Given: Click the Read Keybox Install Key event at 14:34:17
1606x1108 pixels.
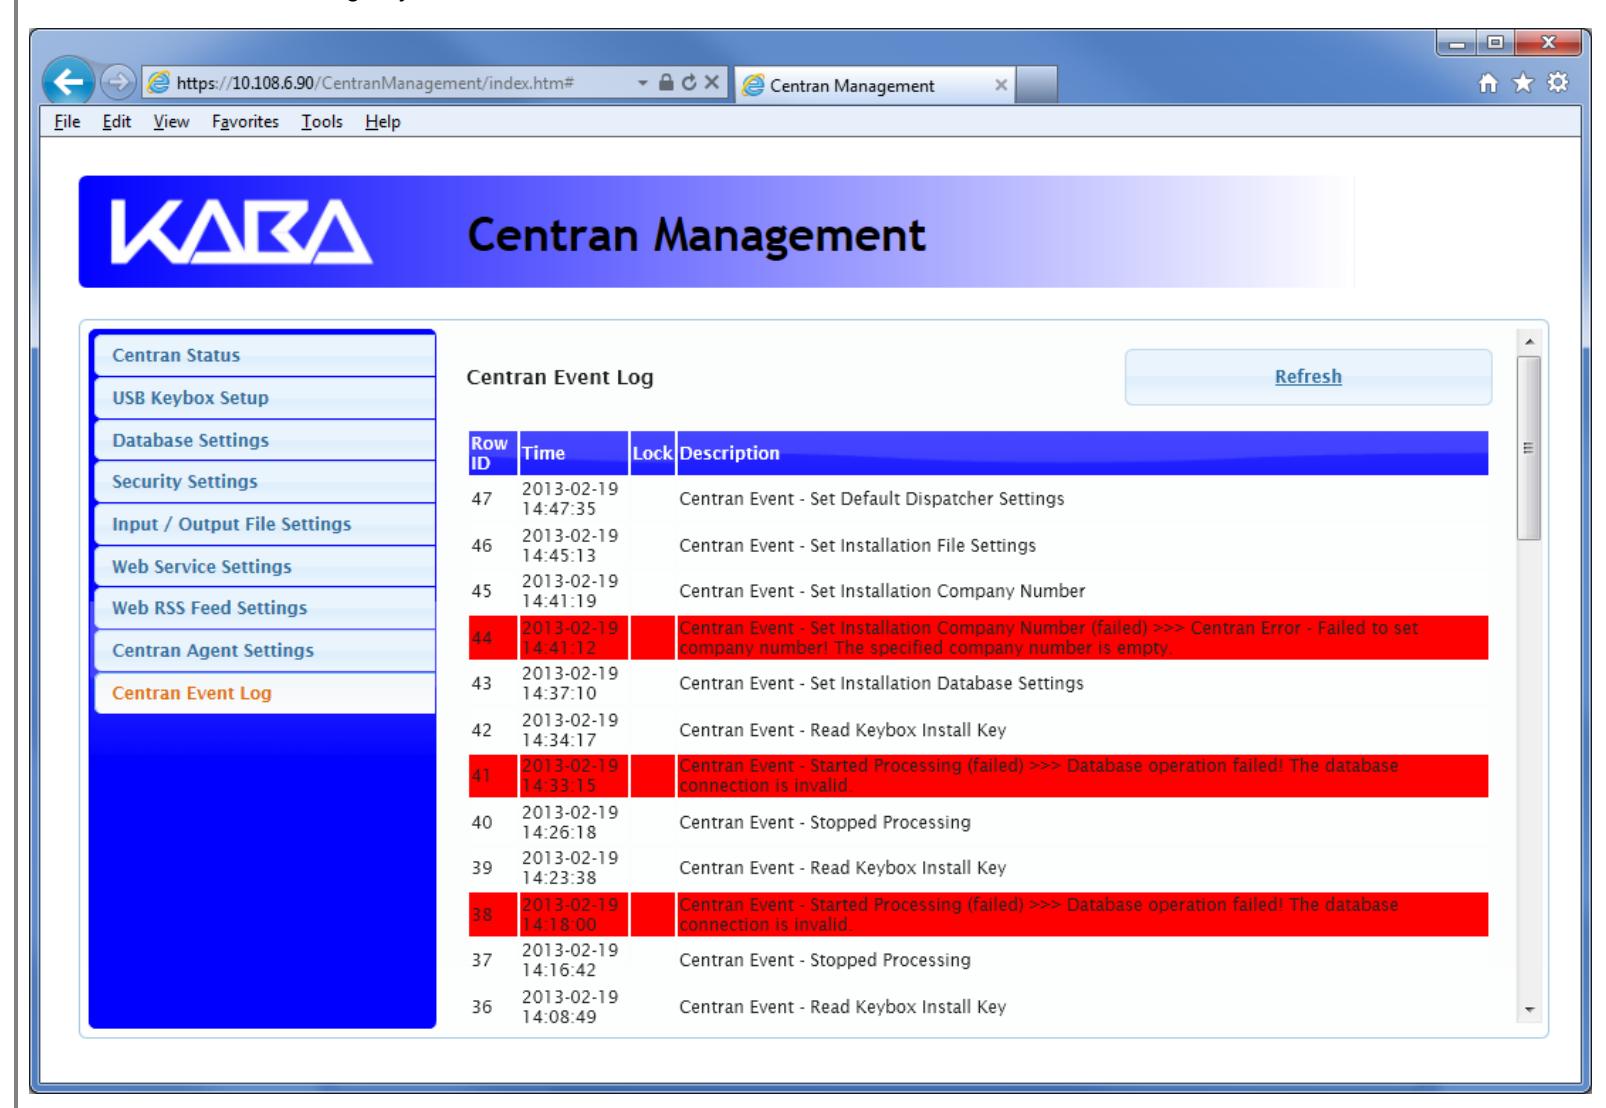Looking at the screenshot, I should tap(842, 730).
